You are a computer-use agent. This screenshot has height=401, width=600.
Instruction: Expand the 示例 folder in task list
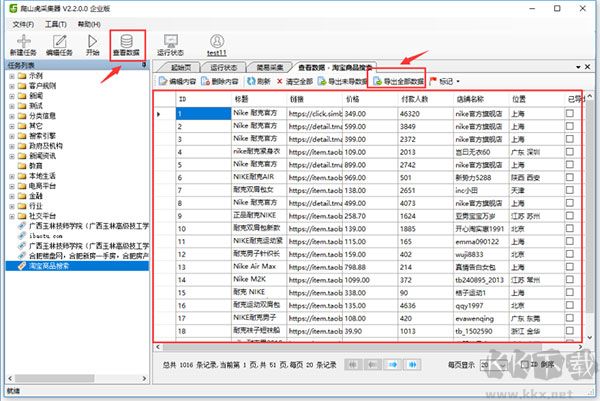tap(12, 76)
